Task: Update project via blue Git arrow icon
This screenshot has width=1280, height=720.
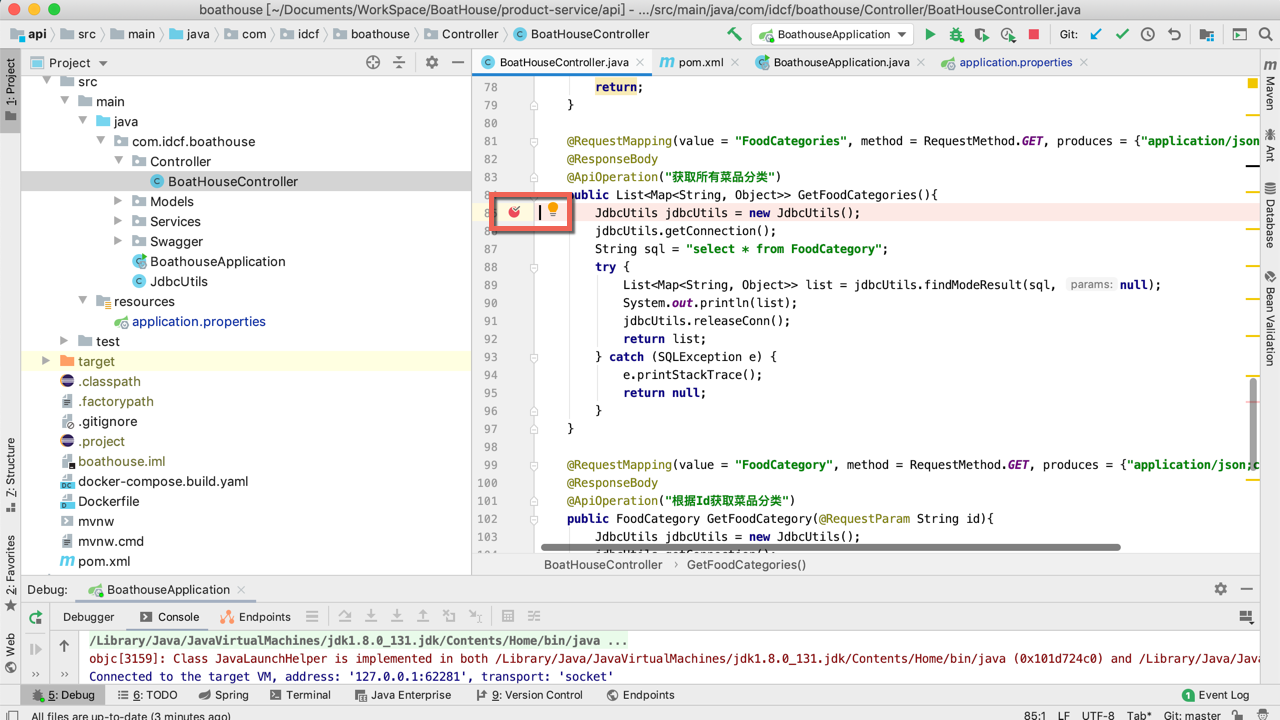Action: point(1096,34)
